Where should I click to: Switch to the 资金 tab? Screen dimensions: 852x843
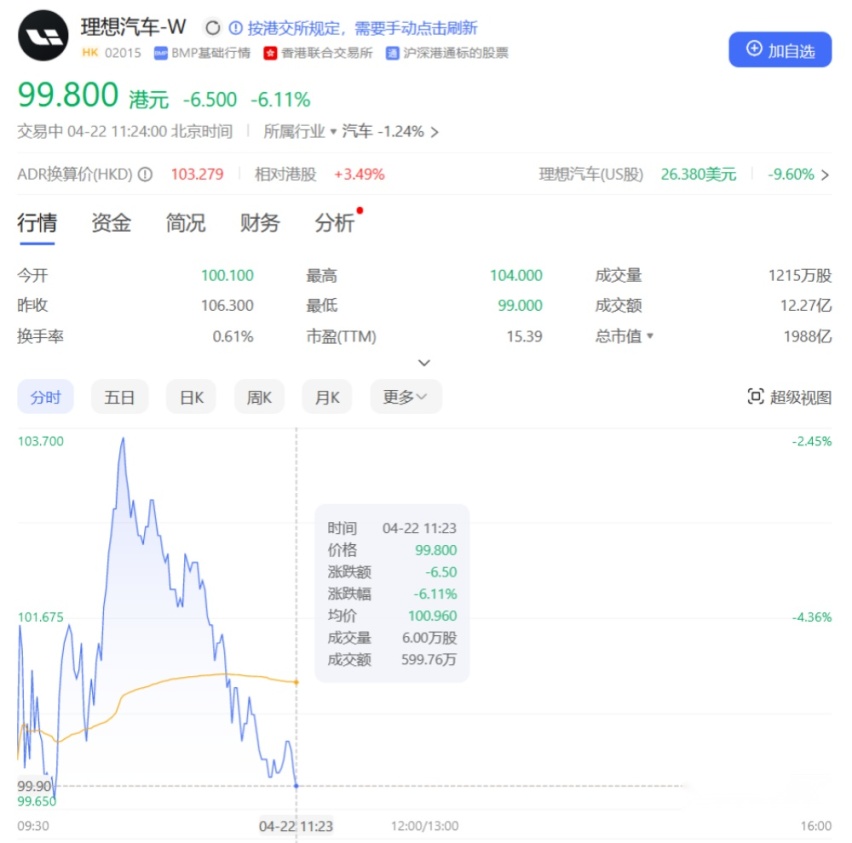111,223
